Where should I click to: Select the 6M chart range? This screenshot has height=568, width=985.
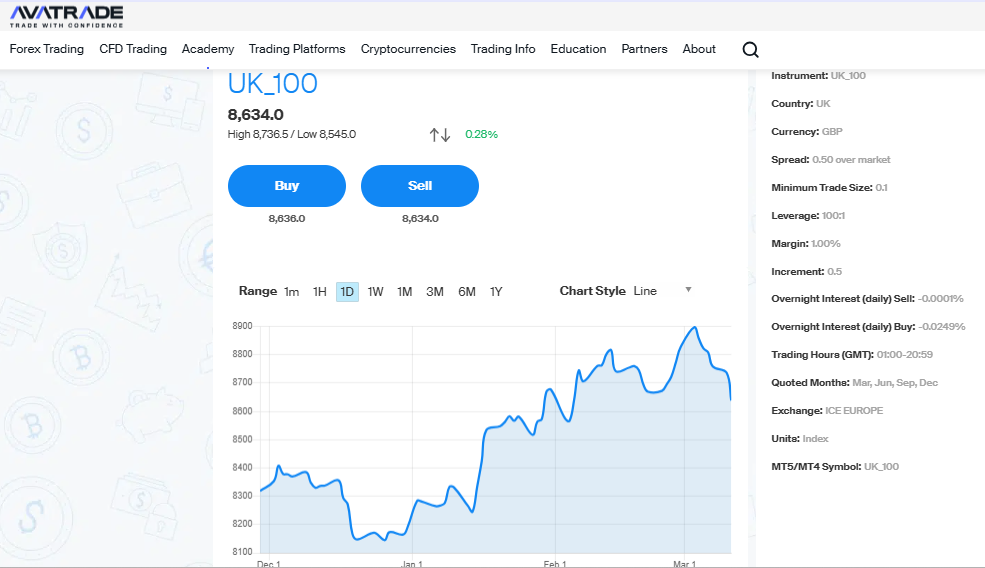point(467,292)
